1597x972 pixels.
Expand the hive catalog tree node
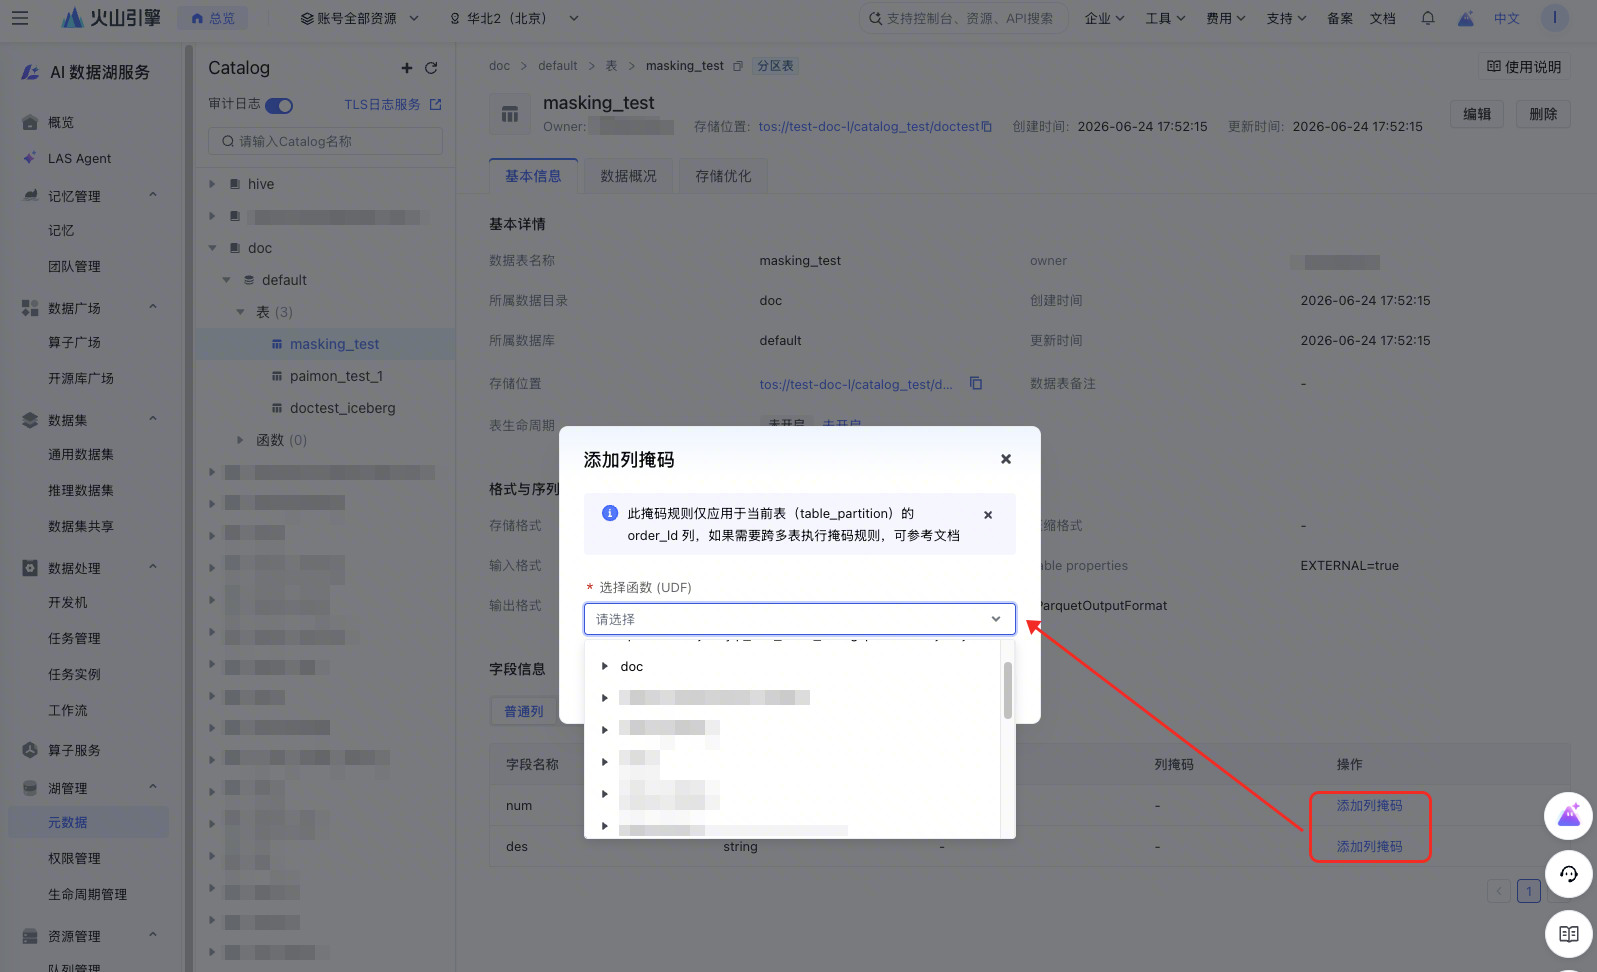[x=212, y=184]
